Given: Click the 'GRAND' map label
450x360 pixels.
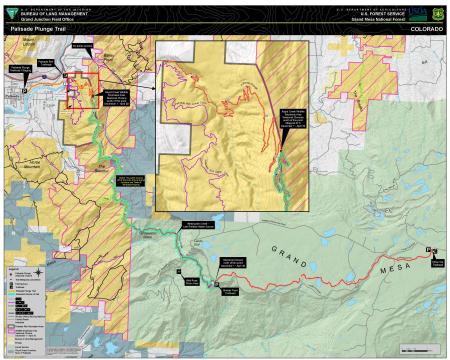Looking at the screenshot, I should 289,257.
